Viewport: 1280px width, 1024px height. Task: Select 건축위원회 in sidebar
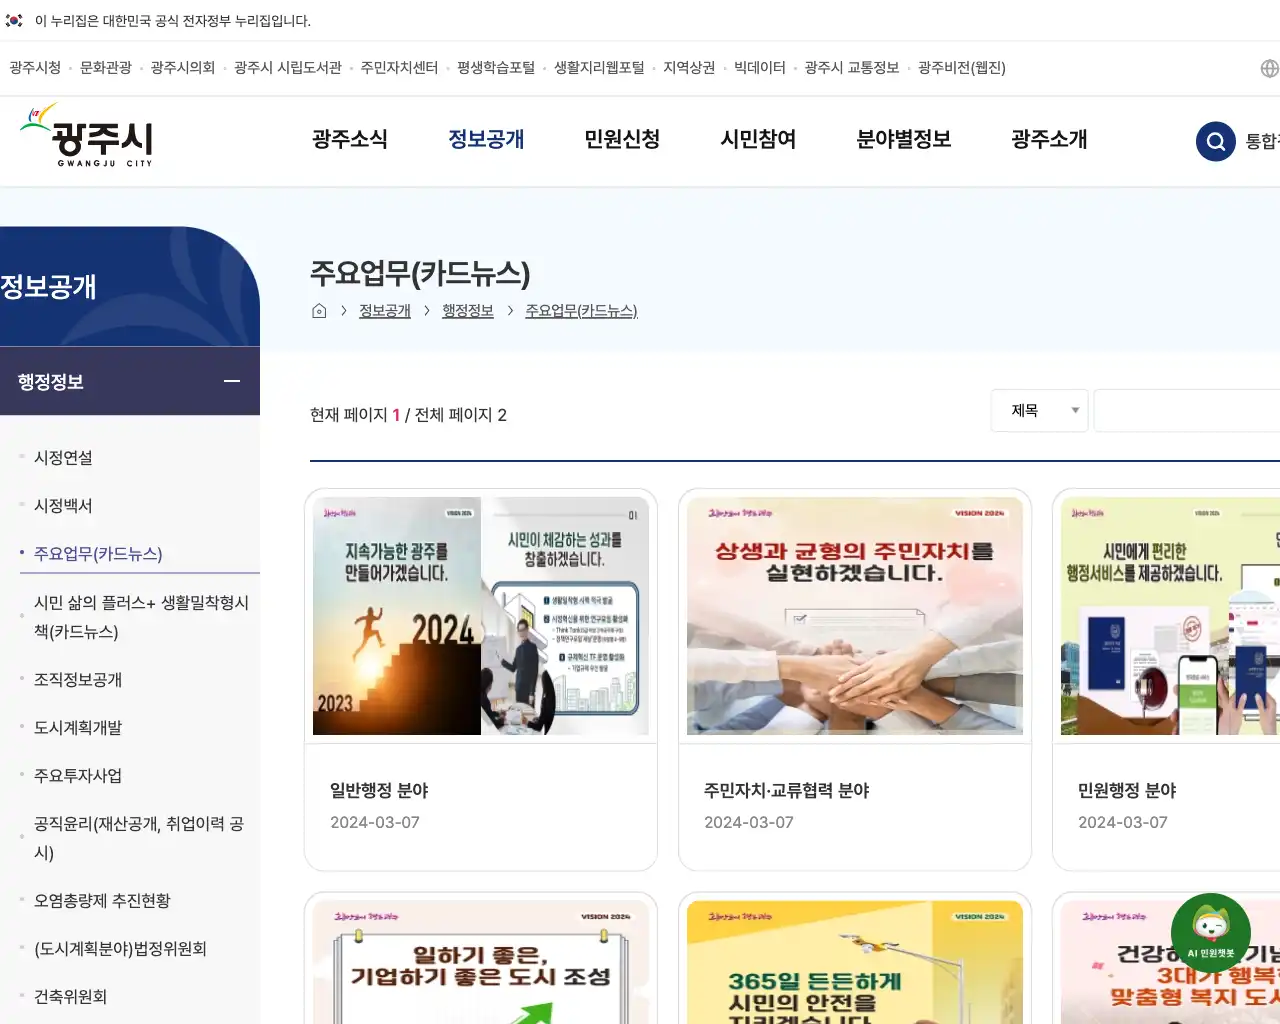pos(70,996)
